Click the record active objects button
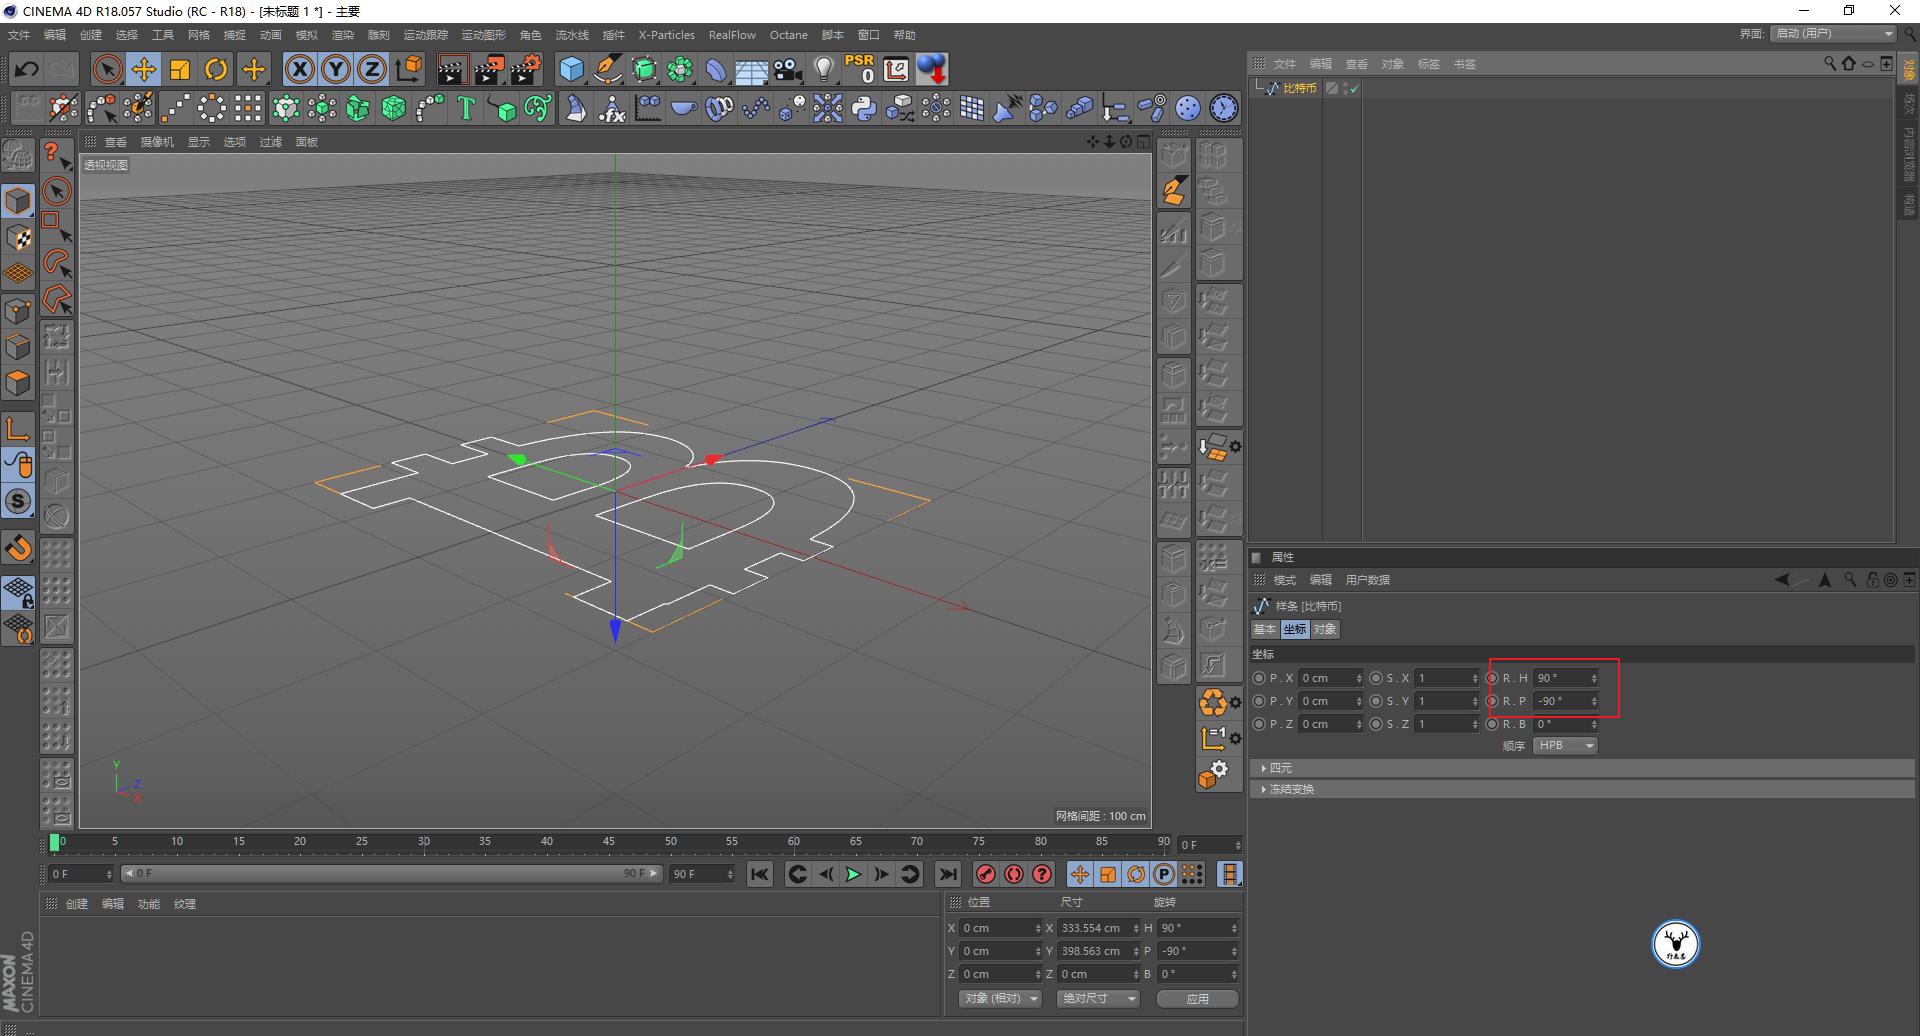The image size is (1920, 1036). point(986,874)
